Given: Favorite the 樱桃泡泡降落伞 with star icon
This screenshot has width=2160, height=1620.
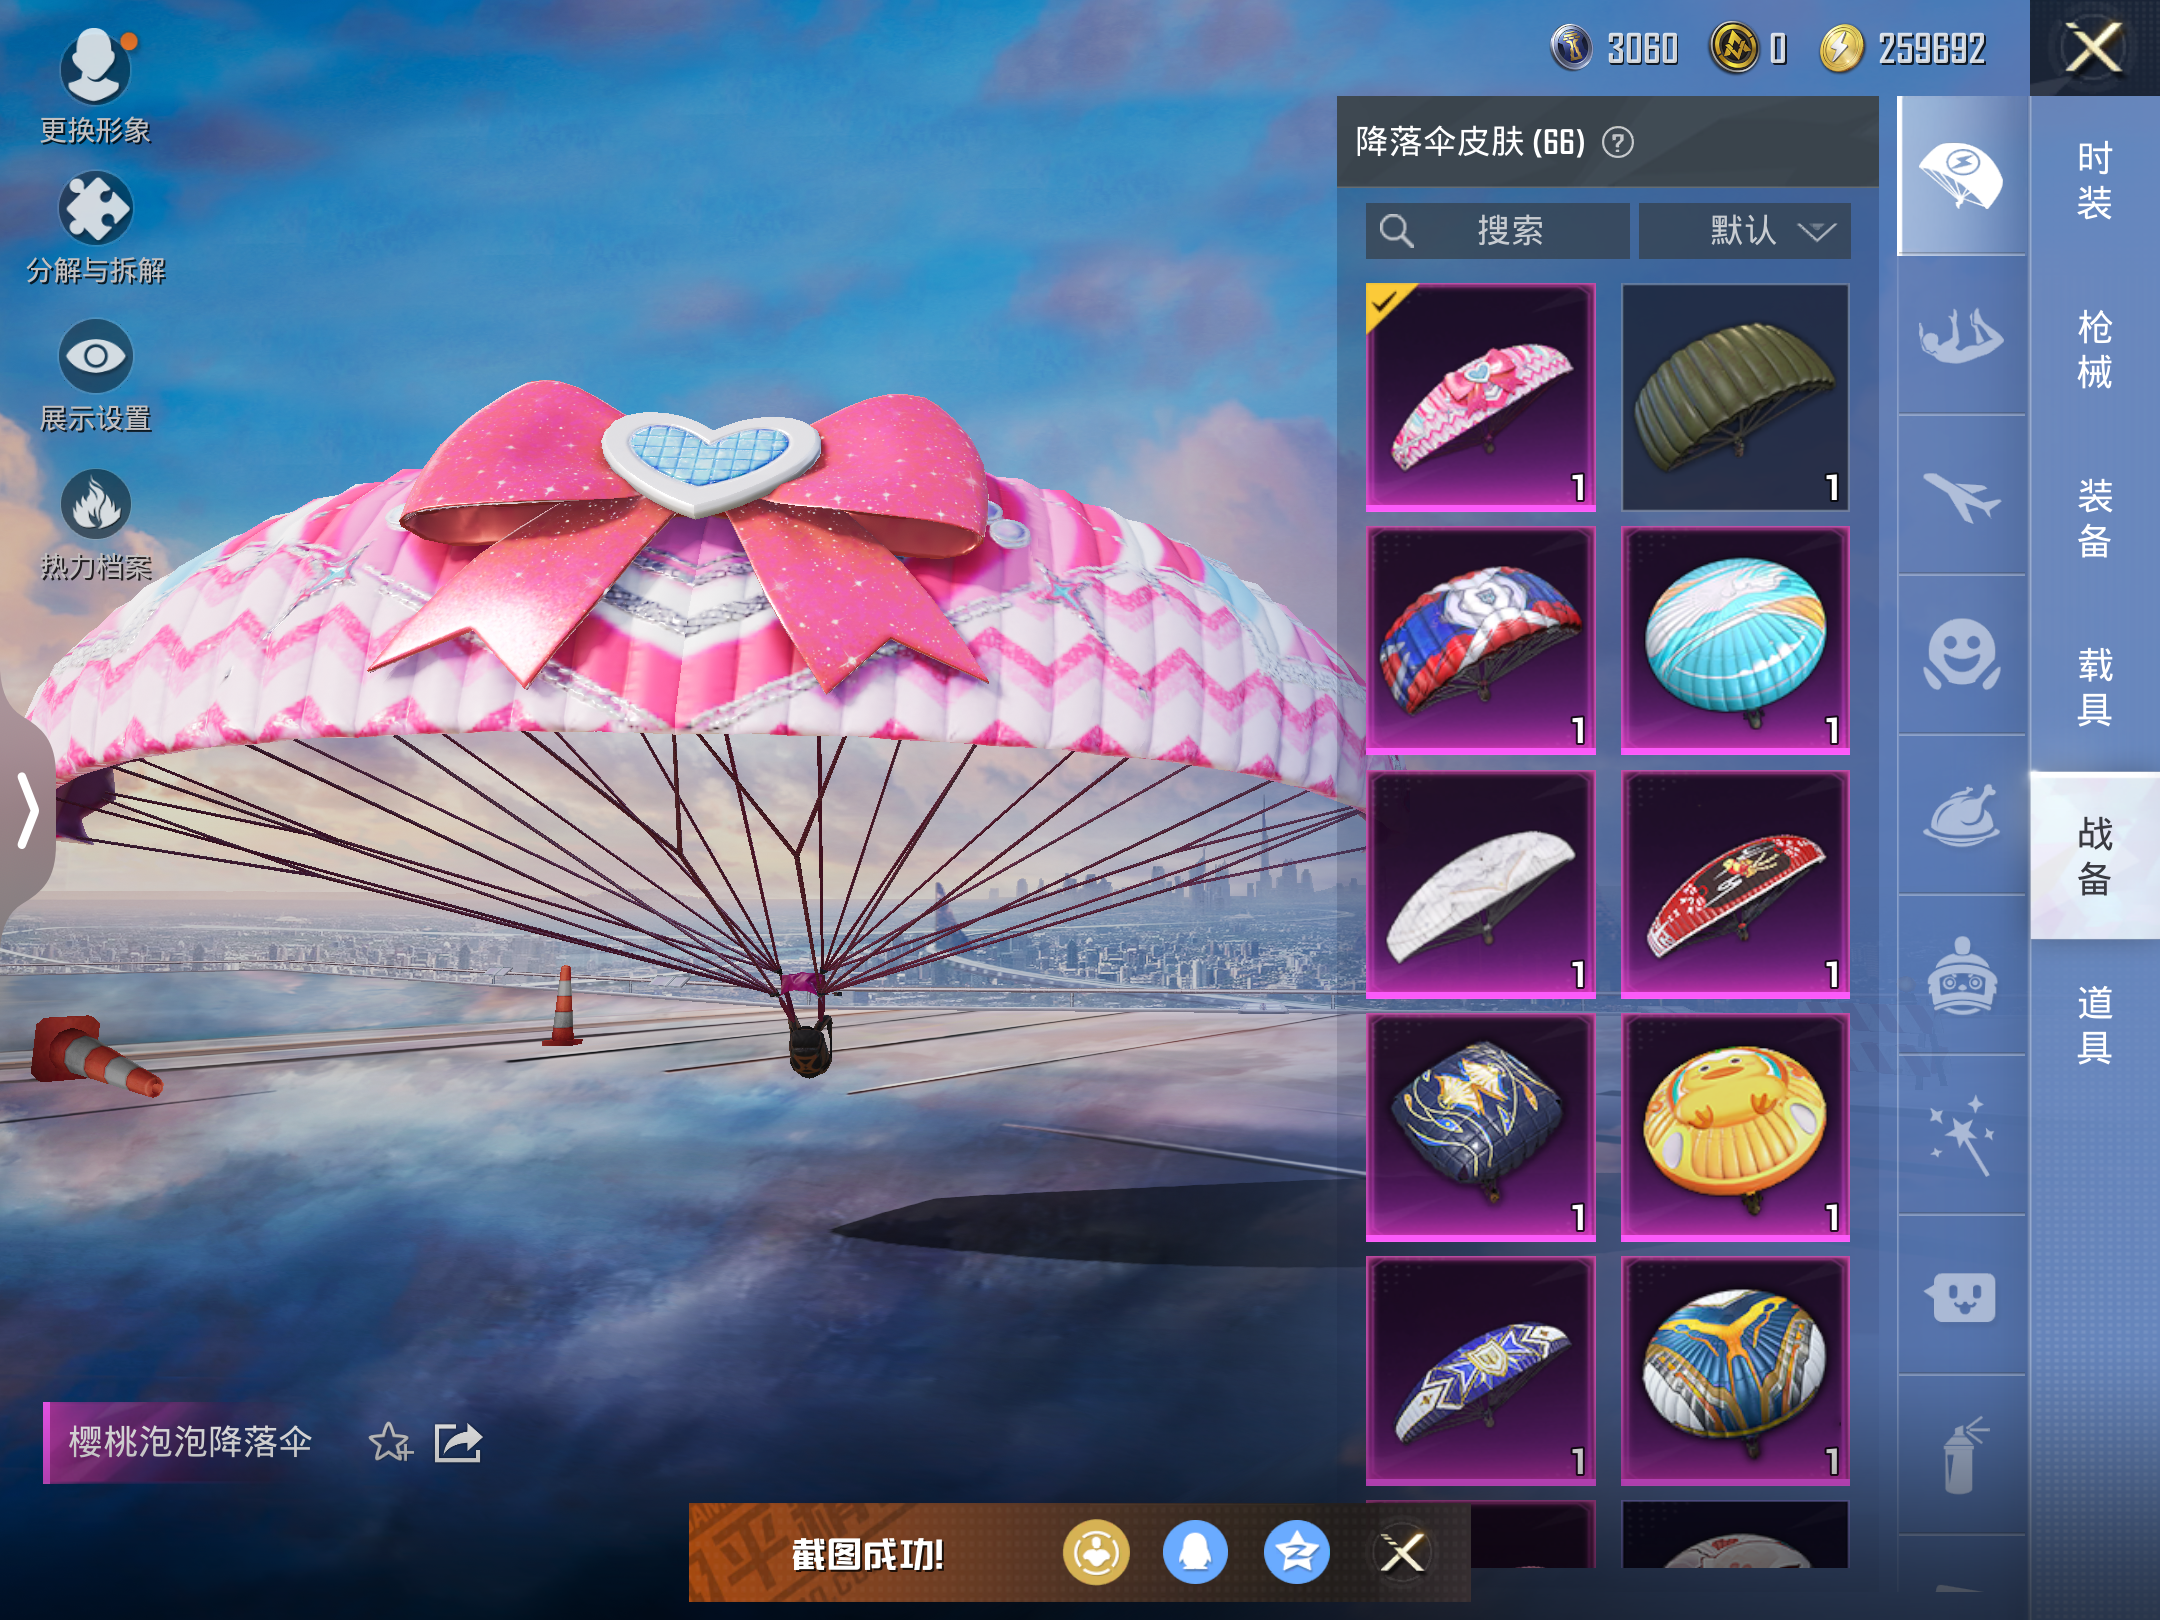Looking at the screenshot, I should (x=390, y=1442).
